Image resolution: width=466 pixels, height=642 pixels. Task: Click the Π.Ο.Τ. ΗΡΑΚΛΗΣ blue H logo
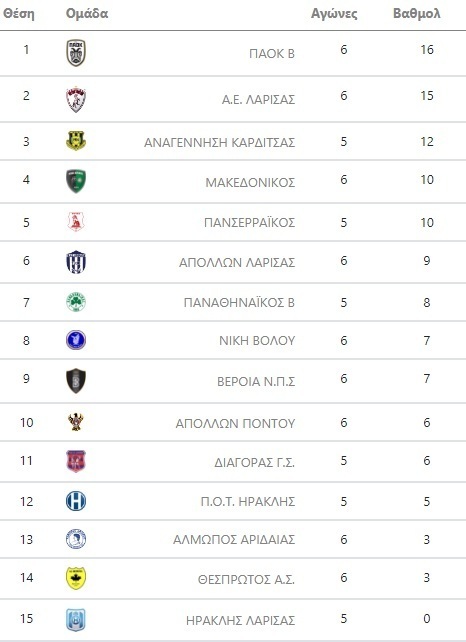76,501
